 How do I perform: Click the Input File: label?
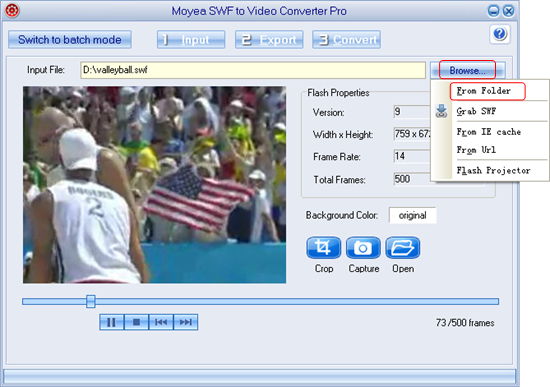point(46,70)
